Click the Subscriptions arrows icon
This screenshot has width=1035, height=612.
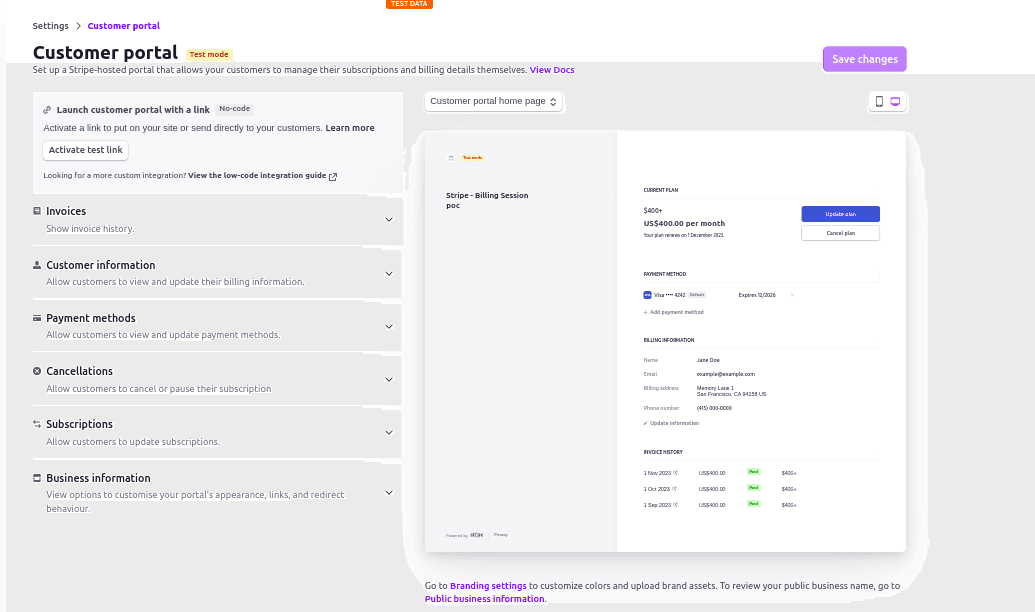[37, 424]
